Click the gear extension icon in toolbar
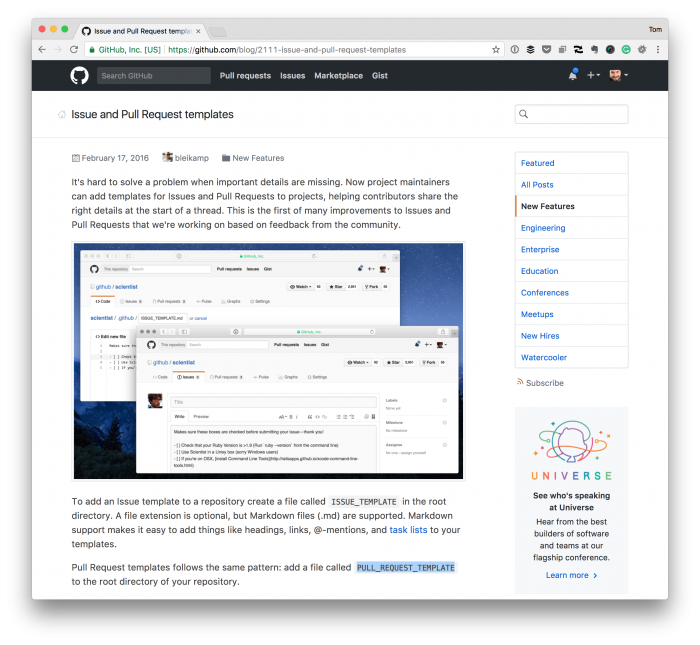The image size is (700, 645). coord(642,50)
